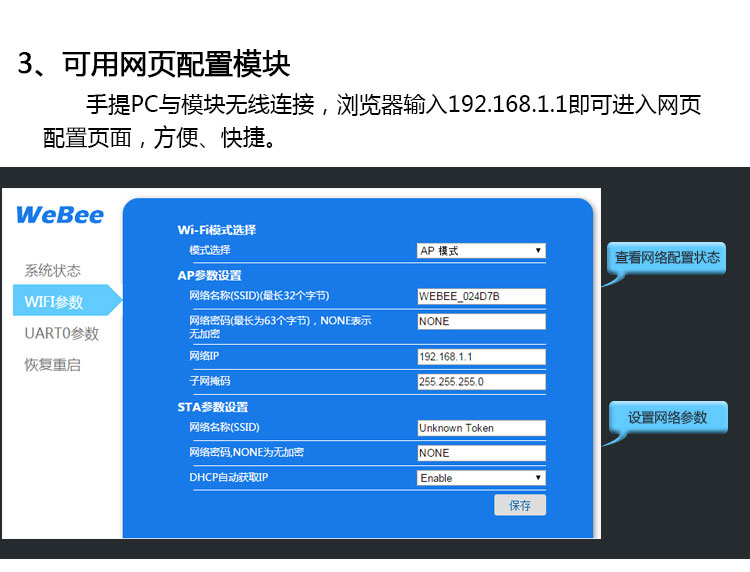Click the WeBee logo
Screen dimensions: 750x572
click(x=60, y=215)
